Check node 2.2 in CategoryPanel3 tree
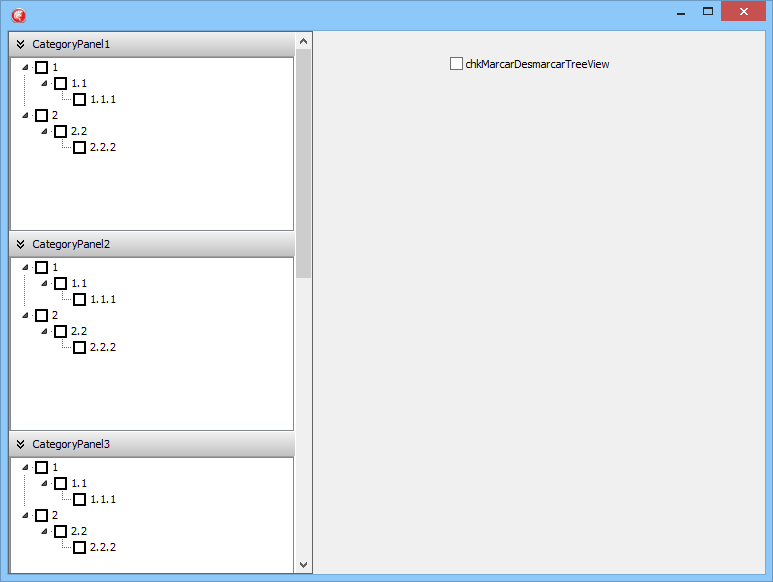The height and width of the screenshot is (582, 773). 61,532
